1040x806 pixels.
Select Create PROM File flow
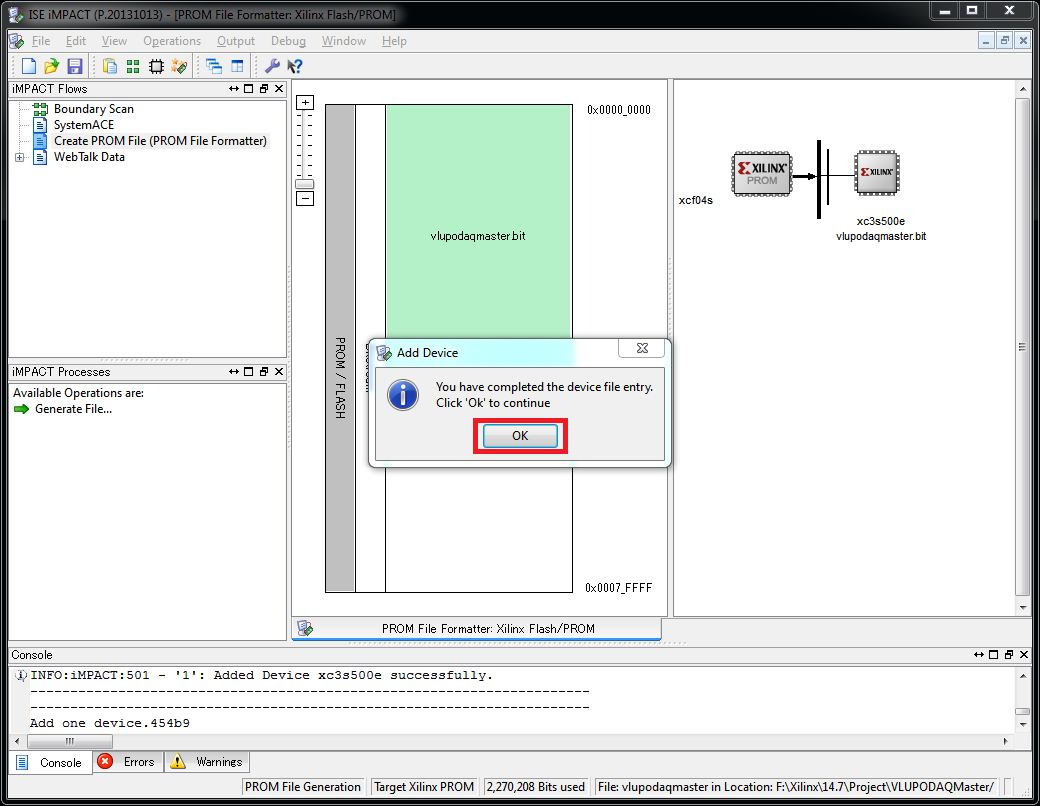(161, 141)
